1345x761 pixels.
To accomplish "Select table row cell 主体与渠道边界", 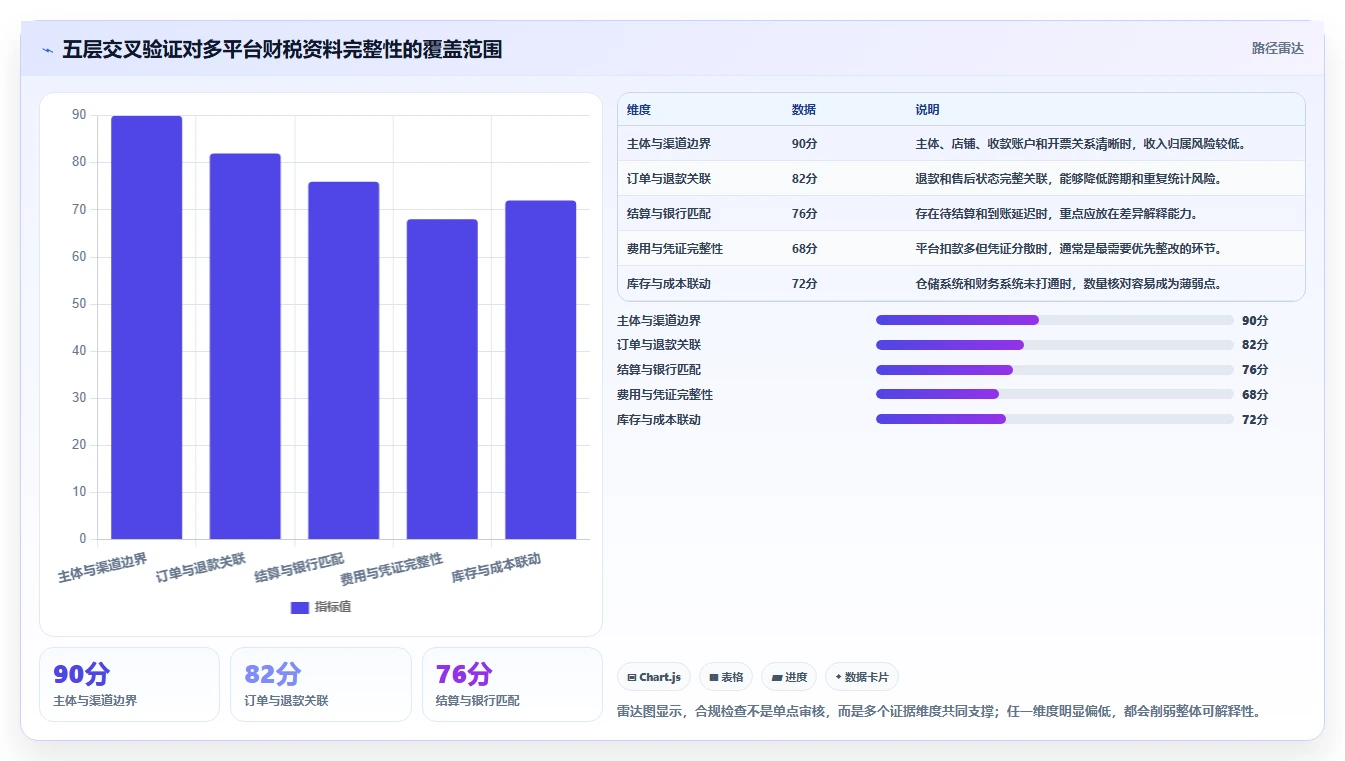I will (x=669, y=144).
